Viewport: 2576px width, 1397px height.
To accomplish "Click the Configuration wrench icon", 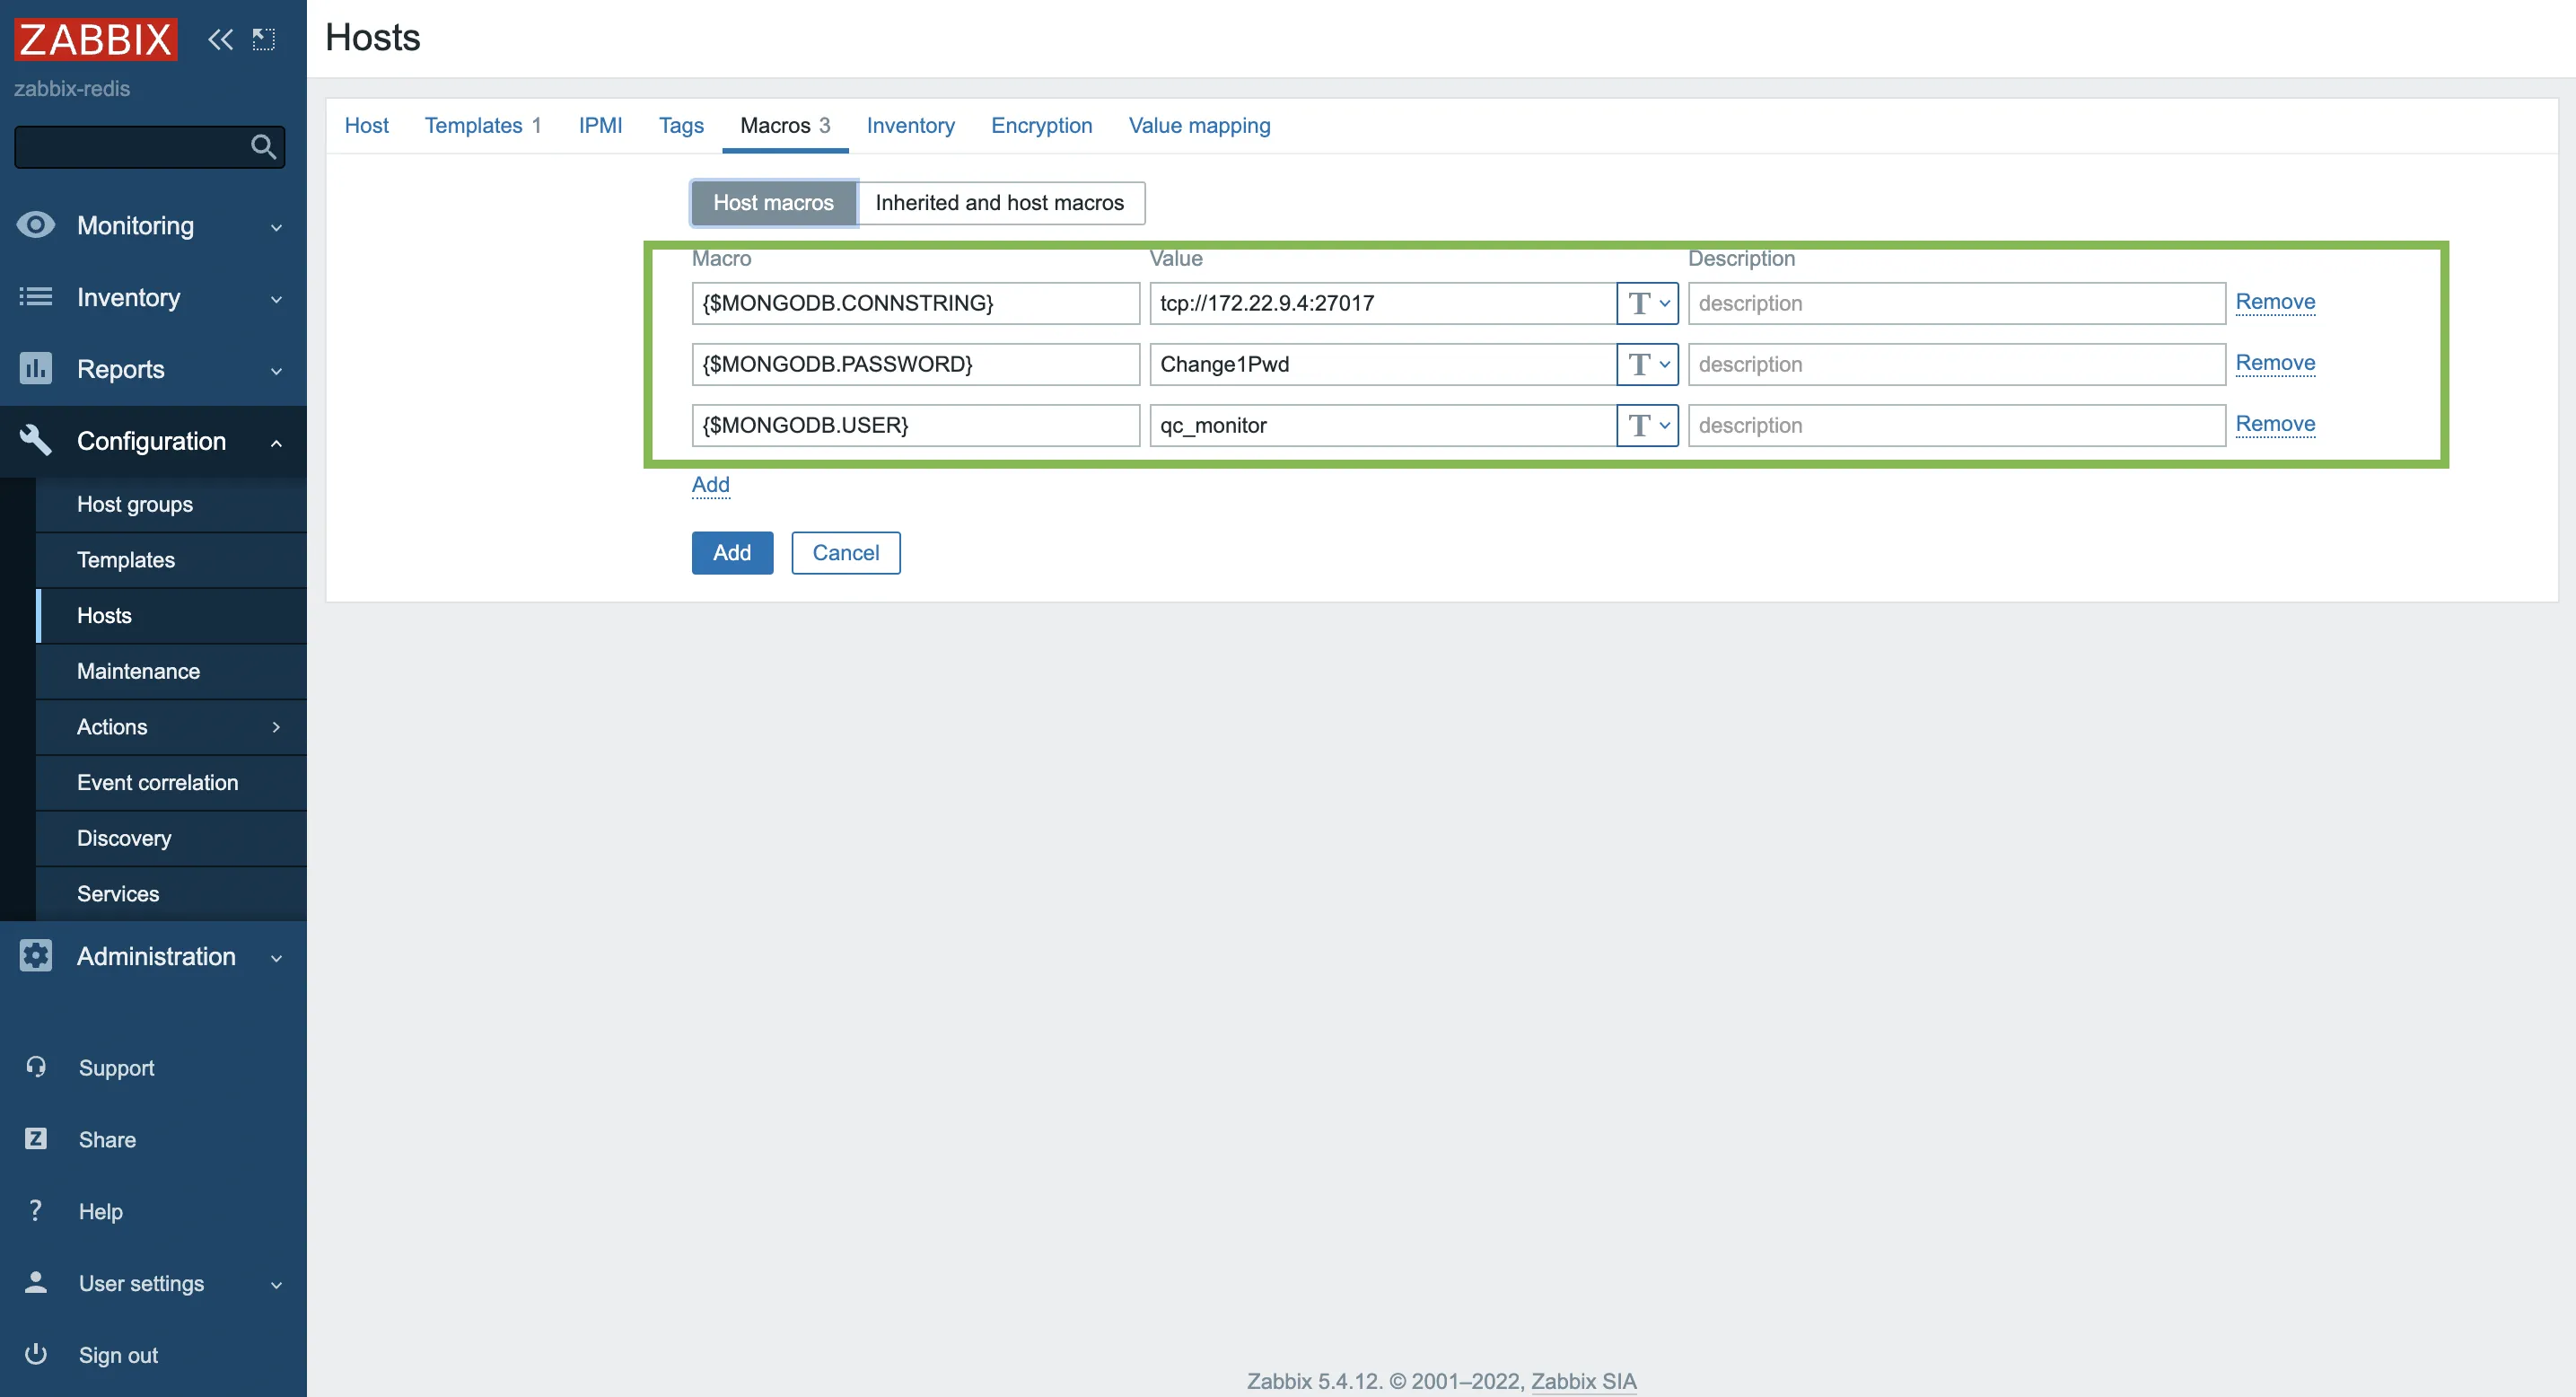I will [x=36, y=440].
